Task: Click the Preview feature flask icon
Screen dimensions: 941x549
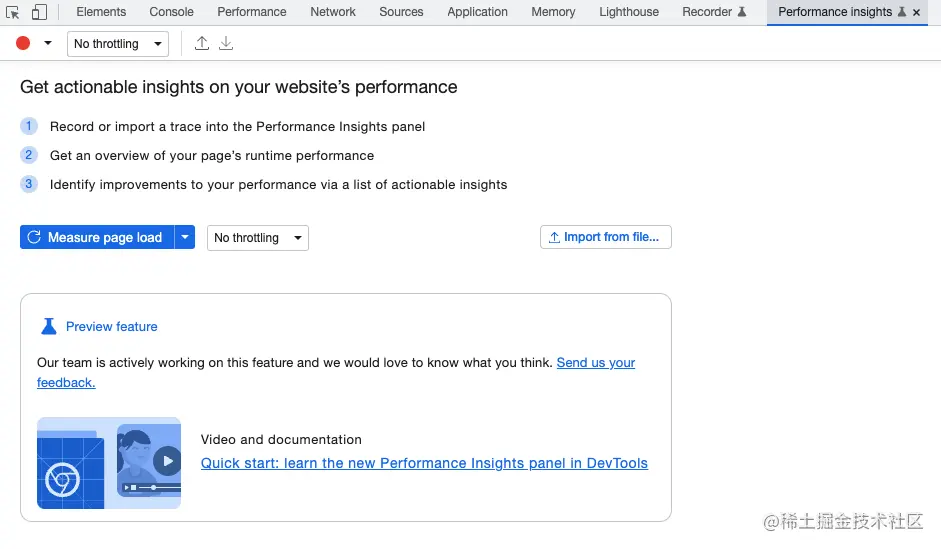Action: click(x=48, y=326)
